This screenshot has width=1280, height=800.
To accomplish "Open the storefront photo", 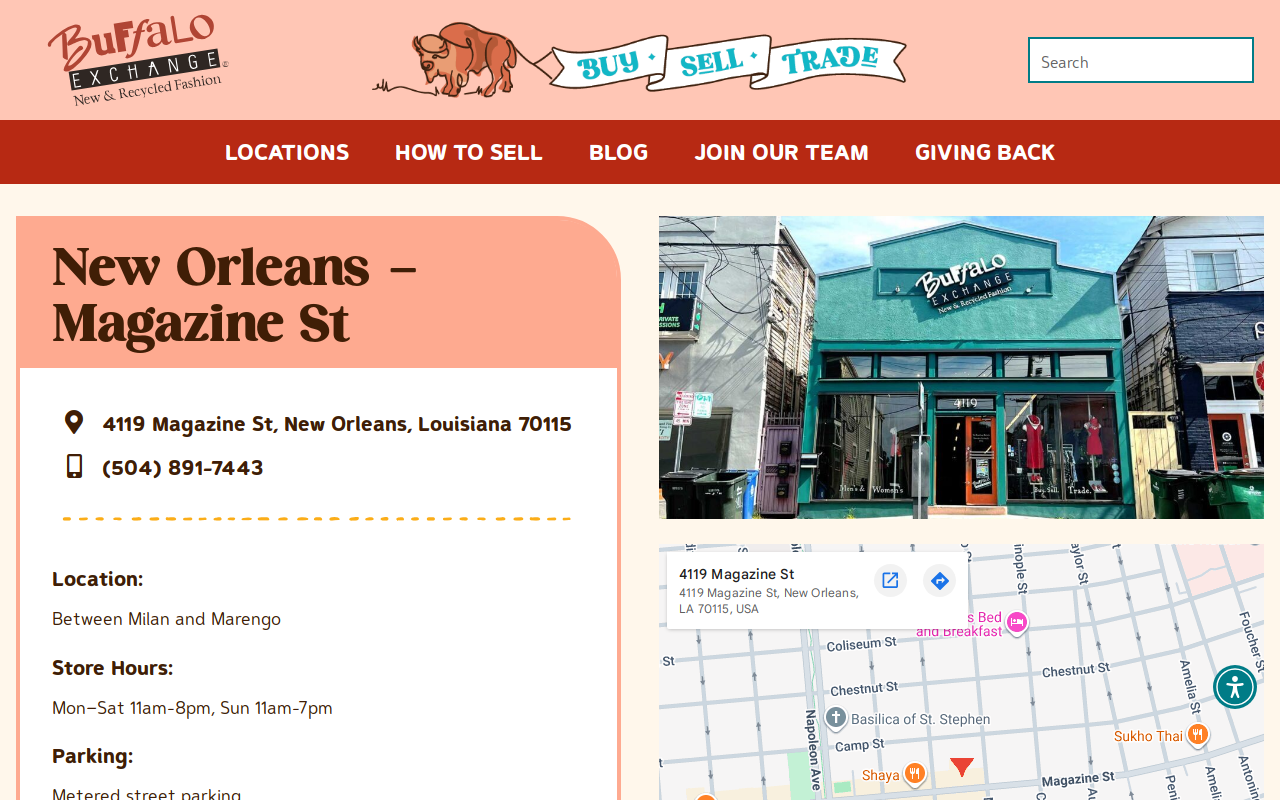I will click(961, 367).
